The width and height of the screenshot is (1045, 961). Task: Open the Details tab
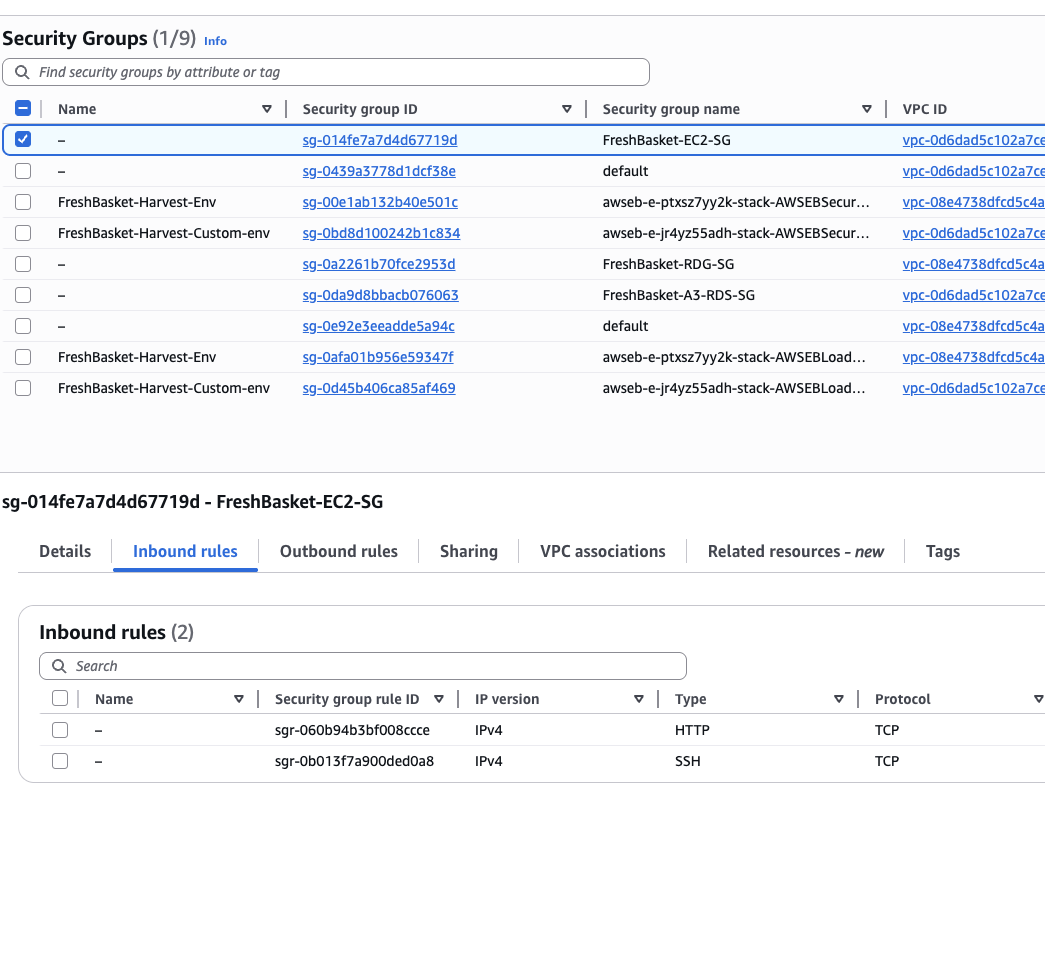[65, 552]
